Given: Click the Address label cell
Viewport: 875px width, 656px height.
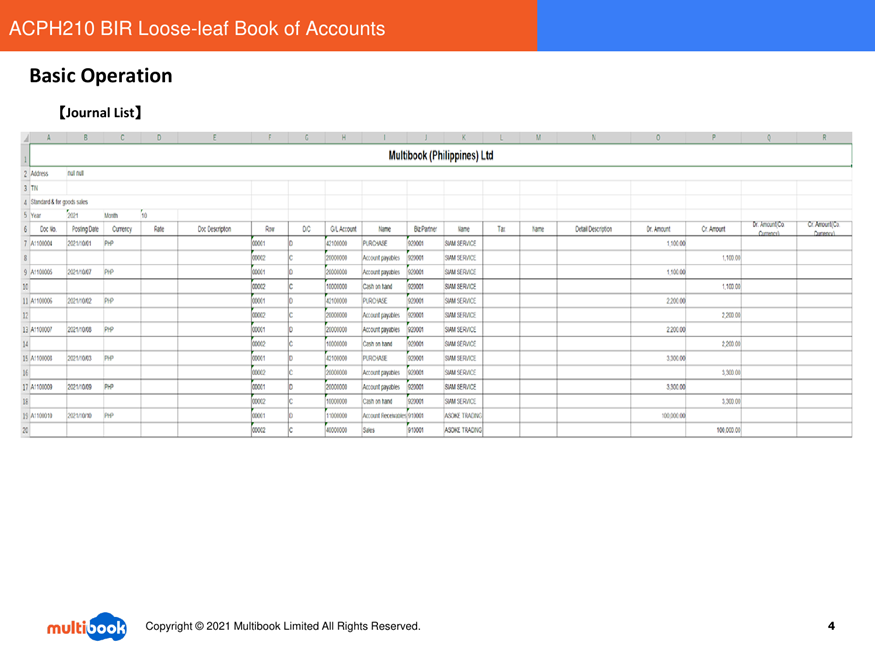Looking at the screenshot, I should pos(48,173).
